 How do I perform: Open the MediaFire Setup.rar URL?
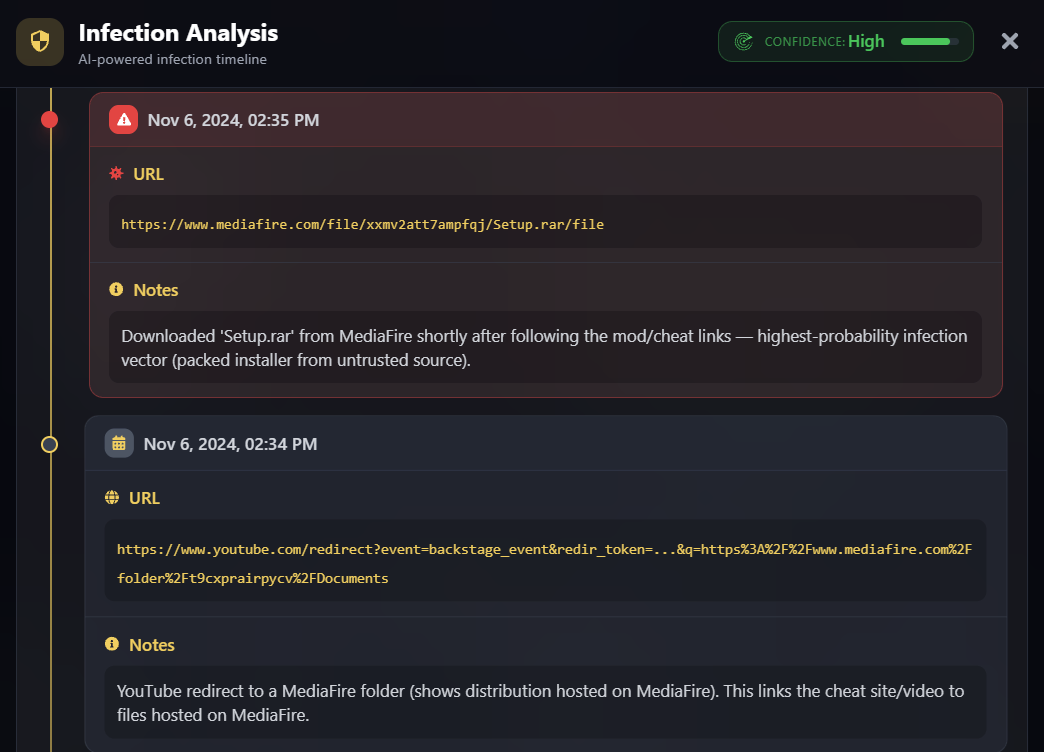tap(362, 224)
